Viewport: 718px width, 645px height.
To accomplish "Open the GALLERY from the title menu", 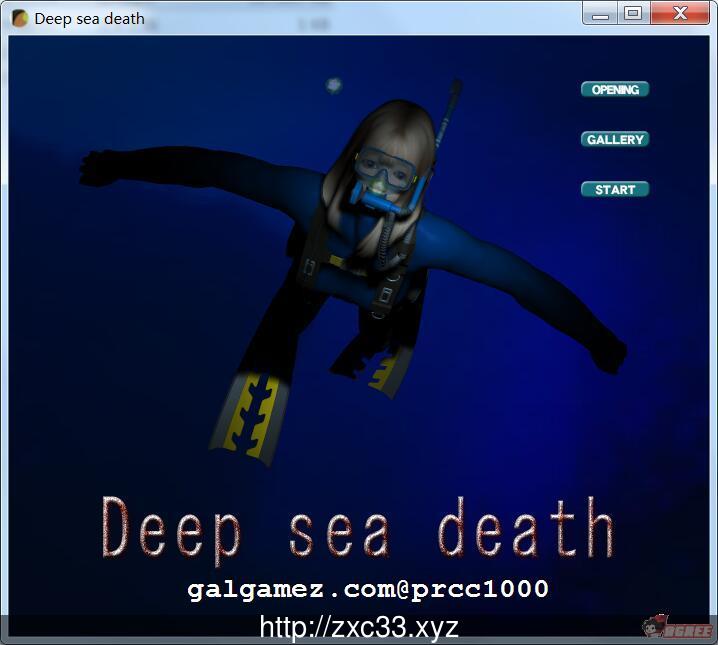I will coord(615,139).
